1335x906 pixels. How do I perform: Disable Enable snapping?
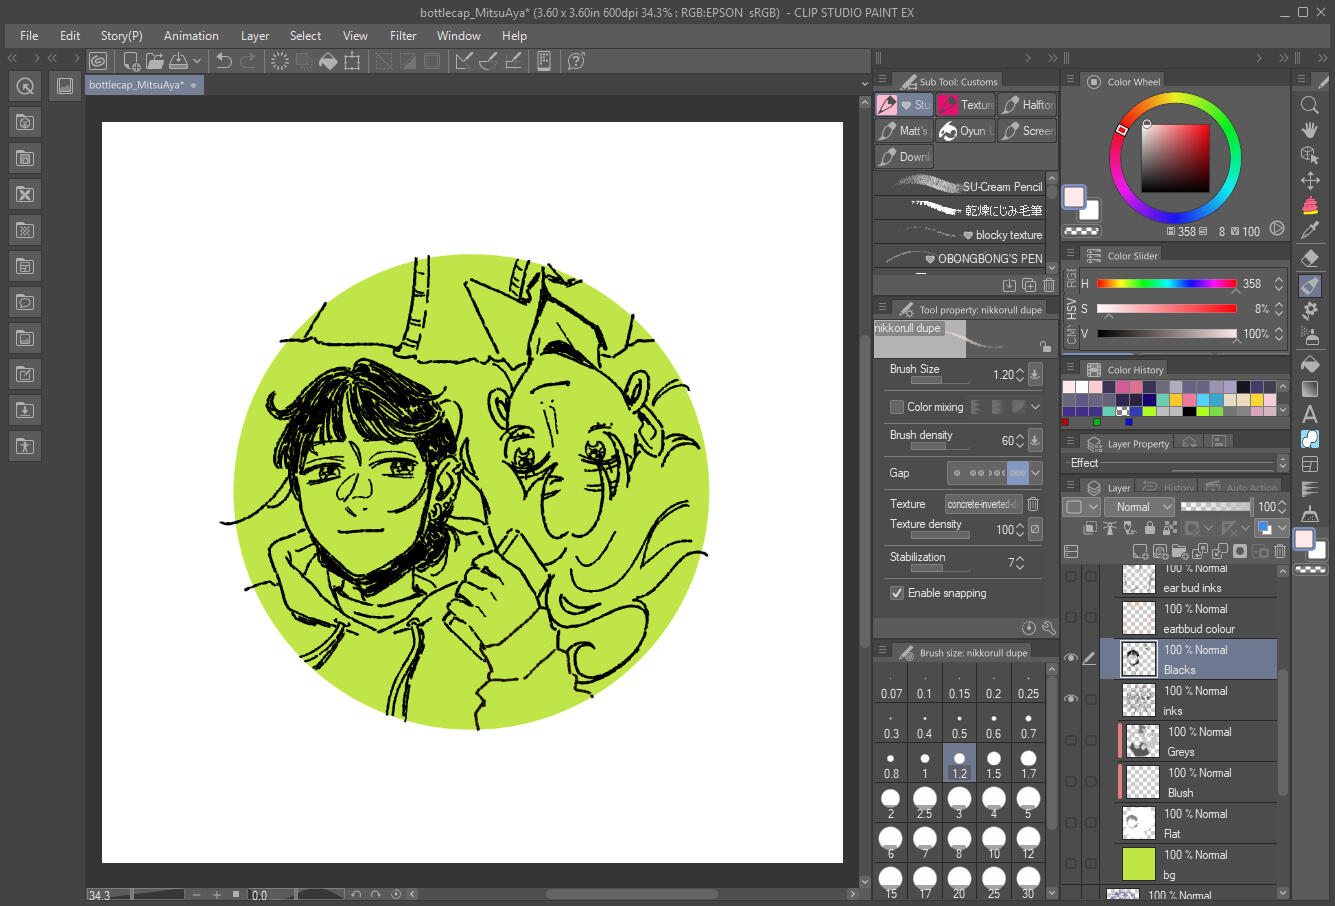pyautogui.click(x=897, y=593)
